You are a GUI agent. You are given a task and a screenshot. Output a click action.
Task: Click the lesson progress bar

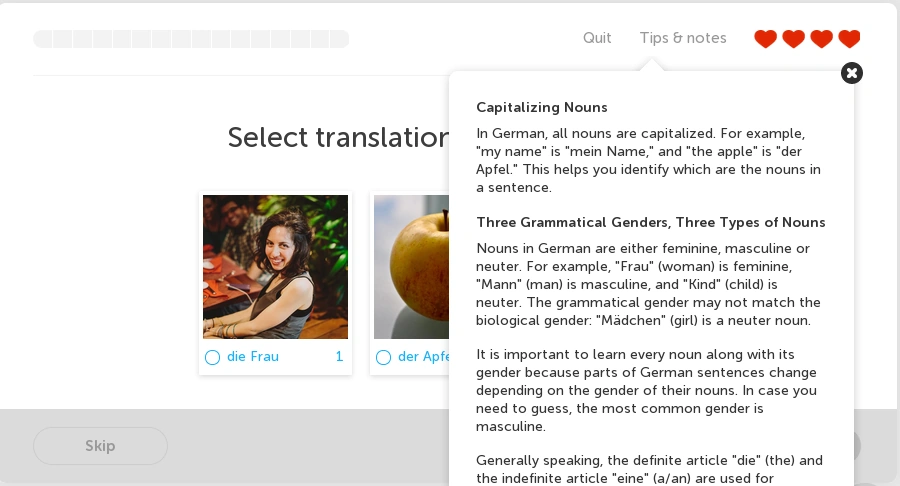tap(191, 39)
